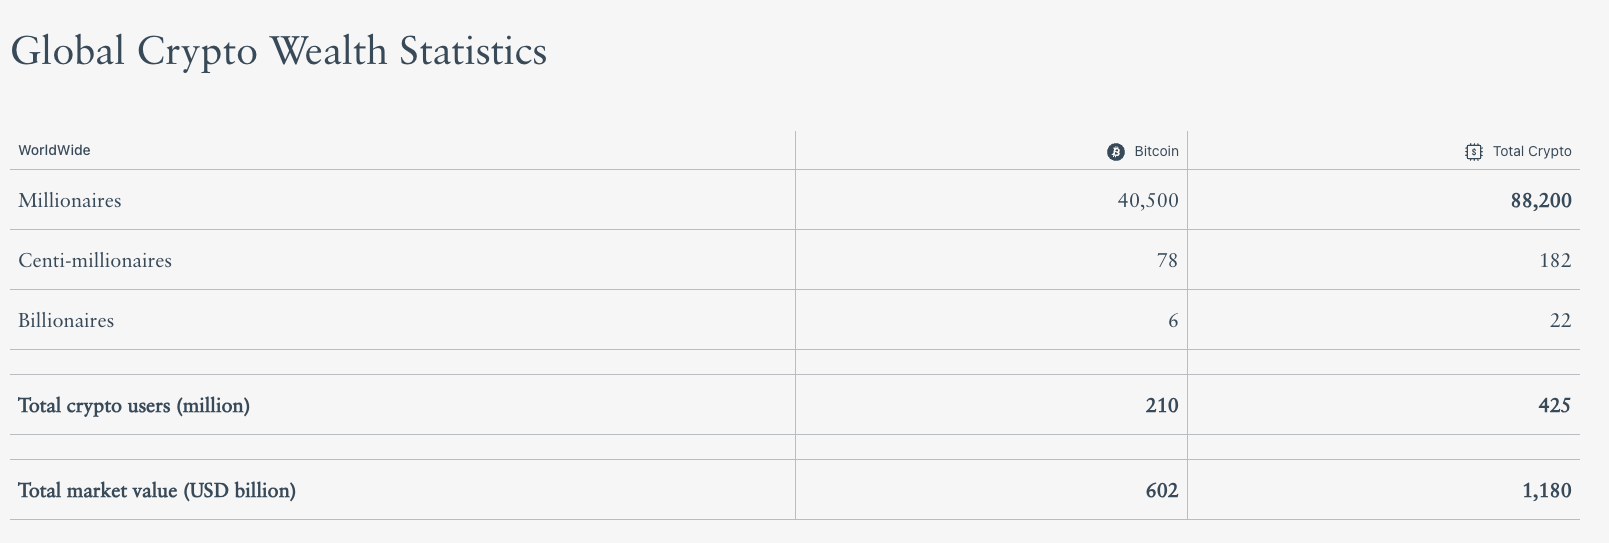
Task: Select the Centi-millionaires row label
Action: click(95, 261)
